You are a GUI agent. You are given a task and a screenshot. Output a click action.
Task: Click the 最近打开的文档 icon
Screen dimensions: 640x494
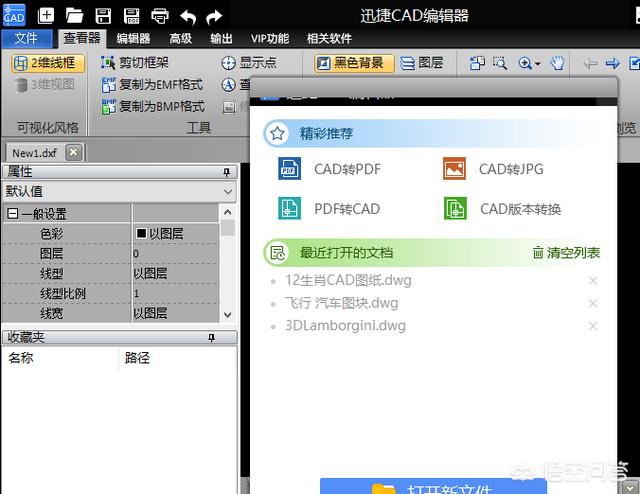(x=277, y=253)
